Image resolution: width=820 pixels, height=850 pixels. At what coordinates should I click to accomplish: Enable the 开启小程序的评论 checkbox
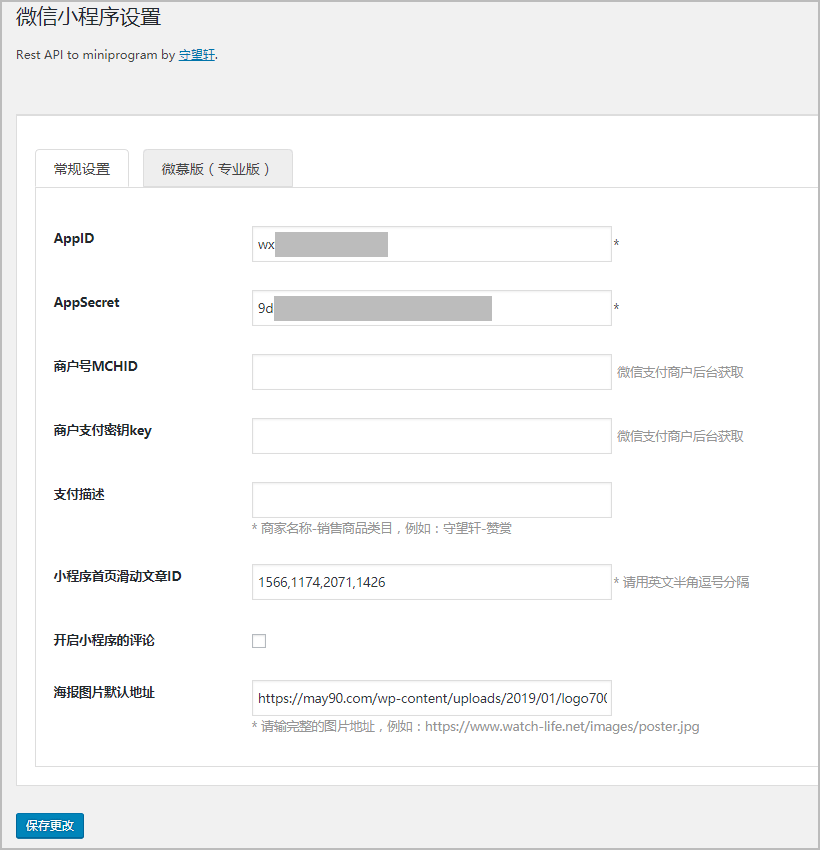[x=259, y=640]
